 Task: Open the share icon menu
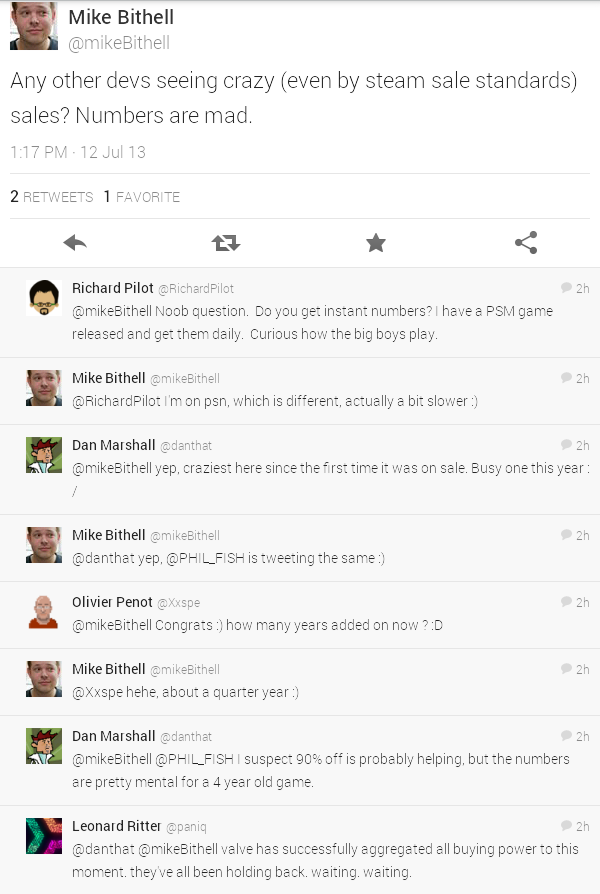(525, 242)
